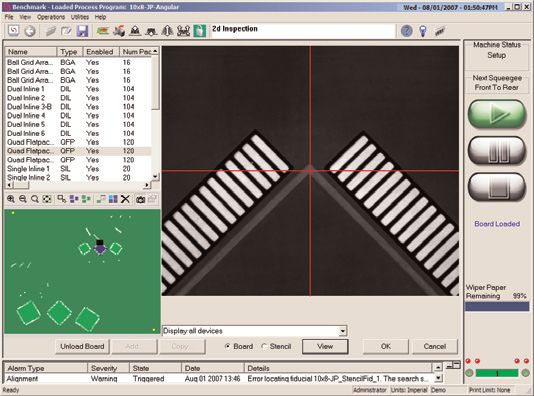
Task: Open the Display all devices dropdown
Action: tap(342, 331)
